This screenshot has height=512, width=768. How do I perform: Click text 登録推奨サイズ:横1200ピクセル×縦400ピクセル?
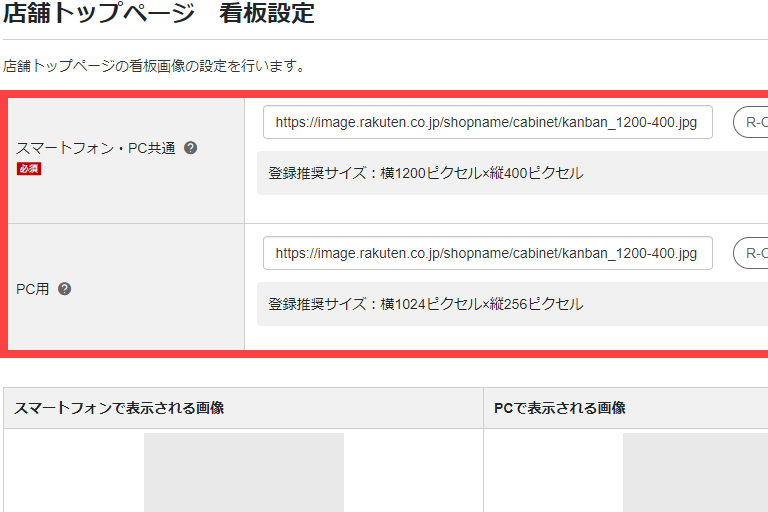tap(426, 173)
